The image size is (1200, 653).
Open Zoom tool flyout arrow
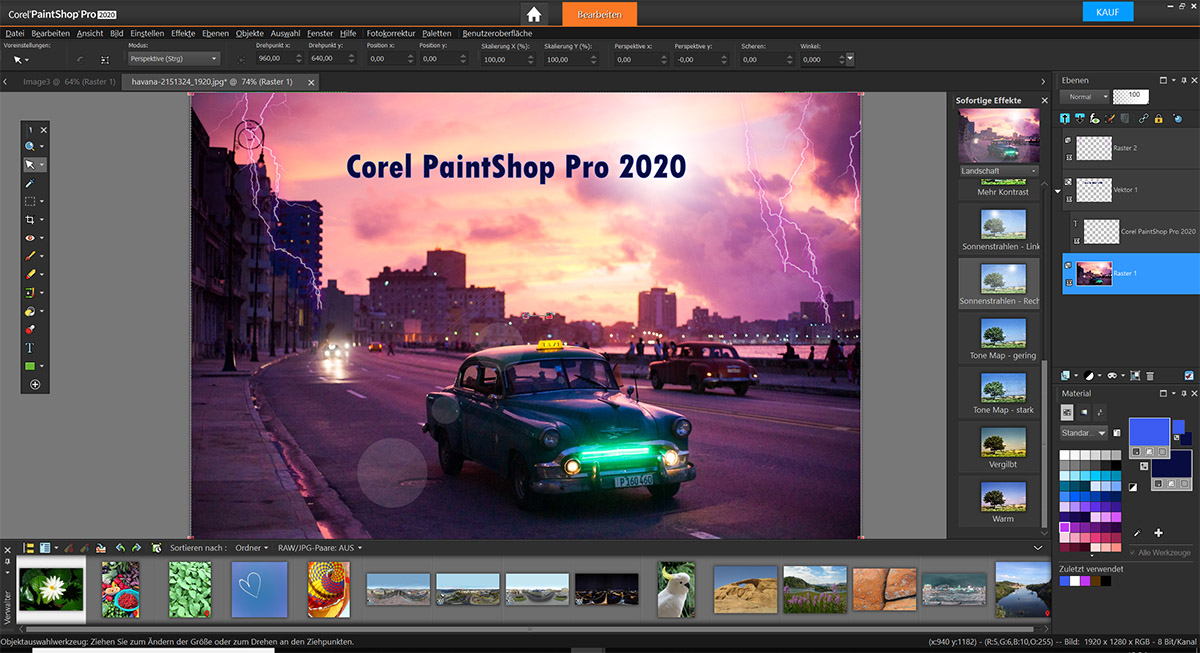pos(42,146)
